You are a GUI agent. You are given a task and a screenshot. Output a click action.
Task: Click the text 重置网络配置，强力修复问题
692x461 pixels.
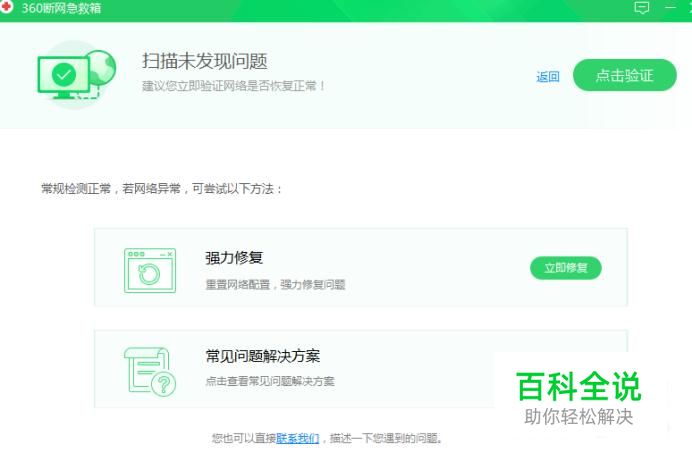pyautogui.click(x=275, y=285)
